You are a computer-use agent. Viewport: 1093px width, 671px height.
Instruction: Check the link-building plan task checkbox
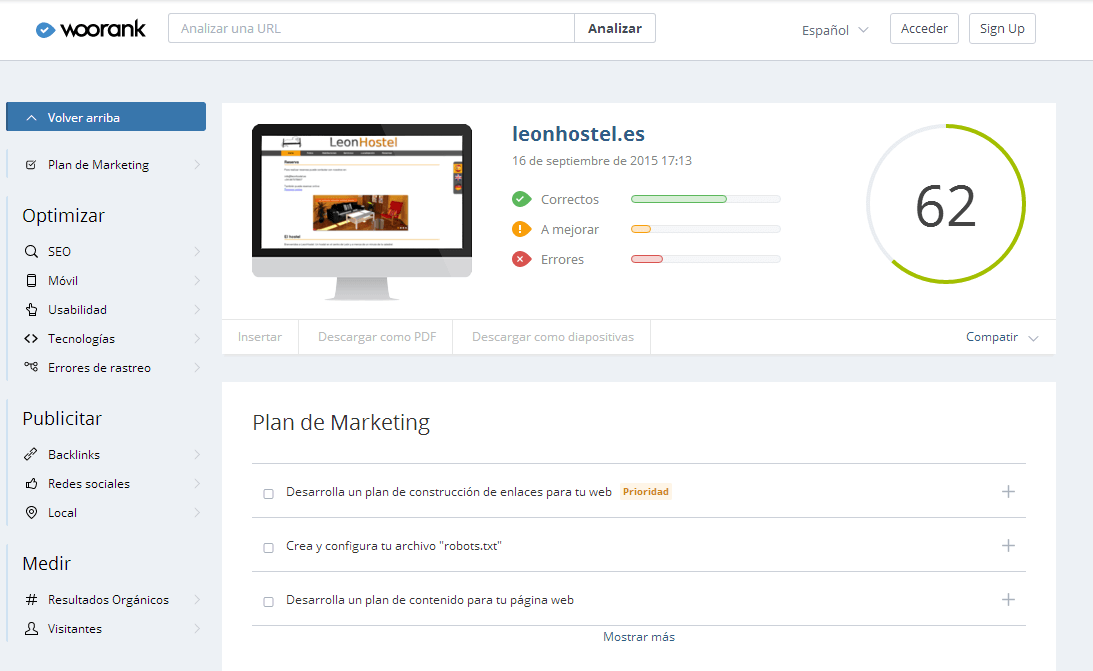268,494
